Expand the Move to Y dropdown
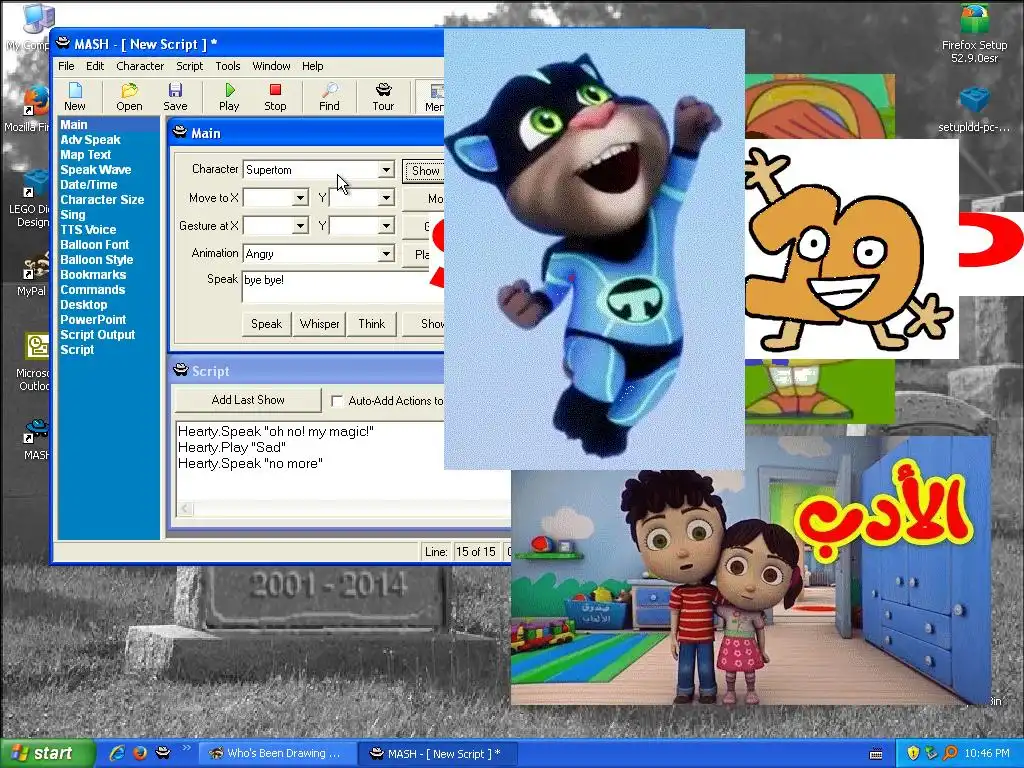 coord(386,198)
